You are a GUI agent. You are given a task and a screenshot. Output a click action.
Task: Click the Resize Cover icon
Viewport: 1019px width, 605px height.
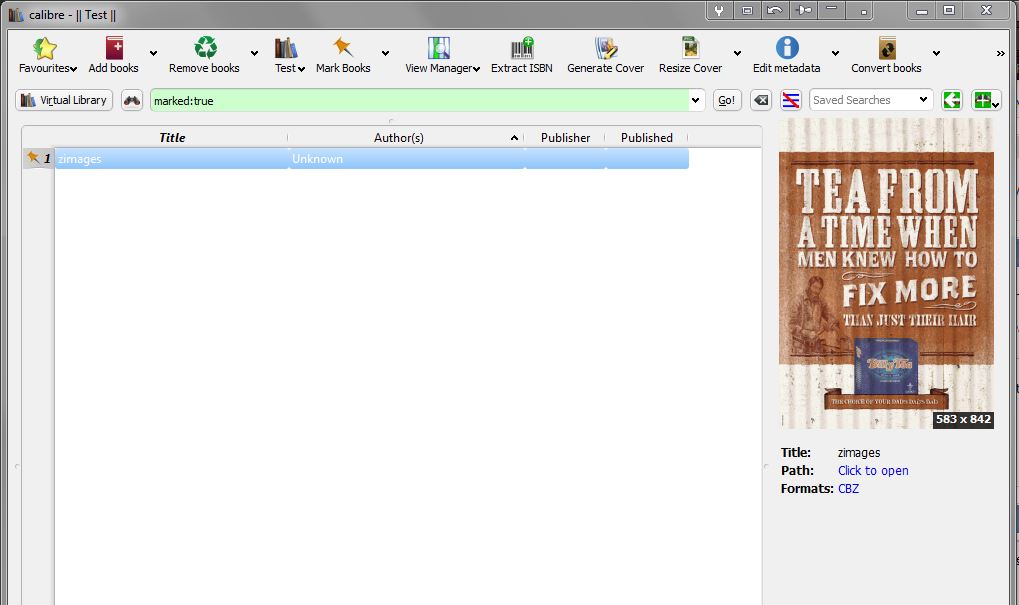coord(690,48)
